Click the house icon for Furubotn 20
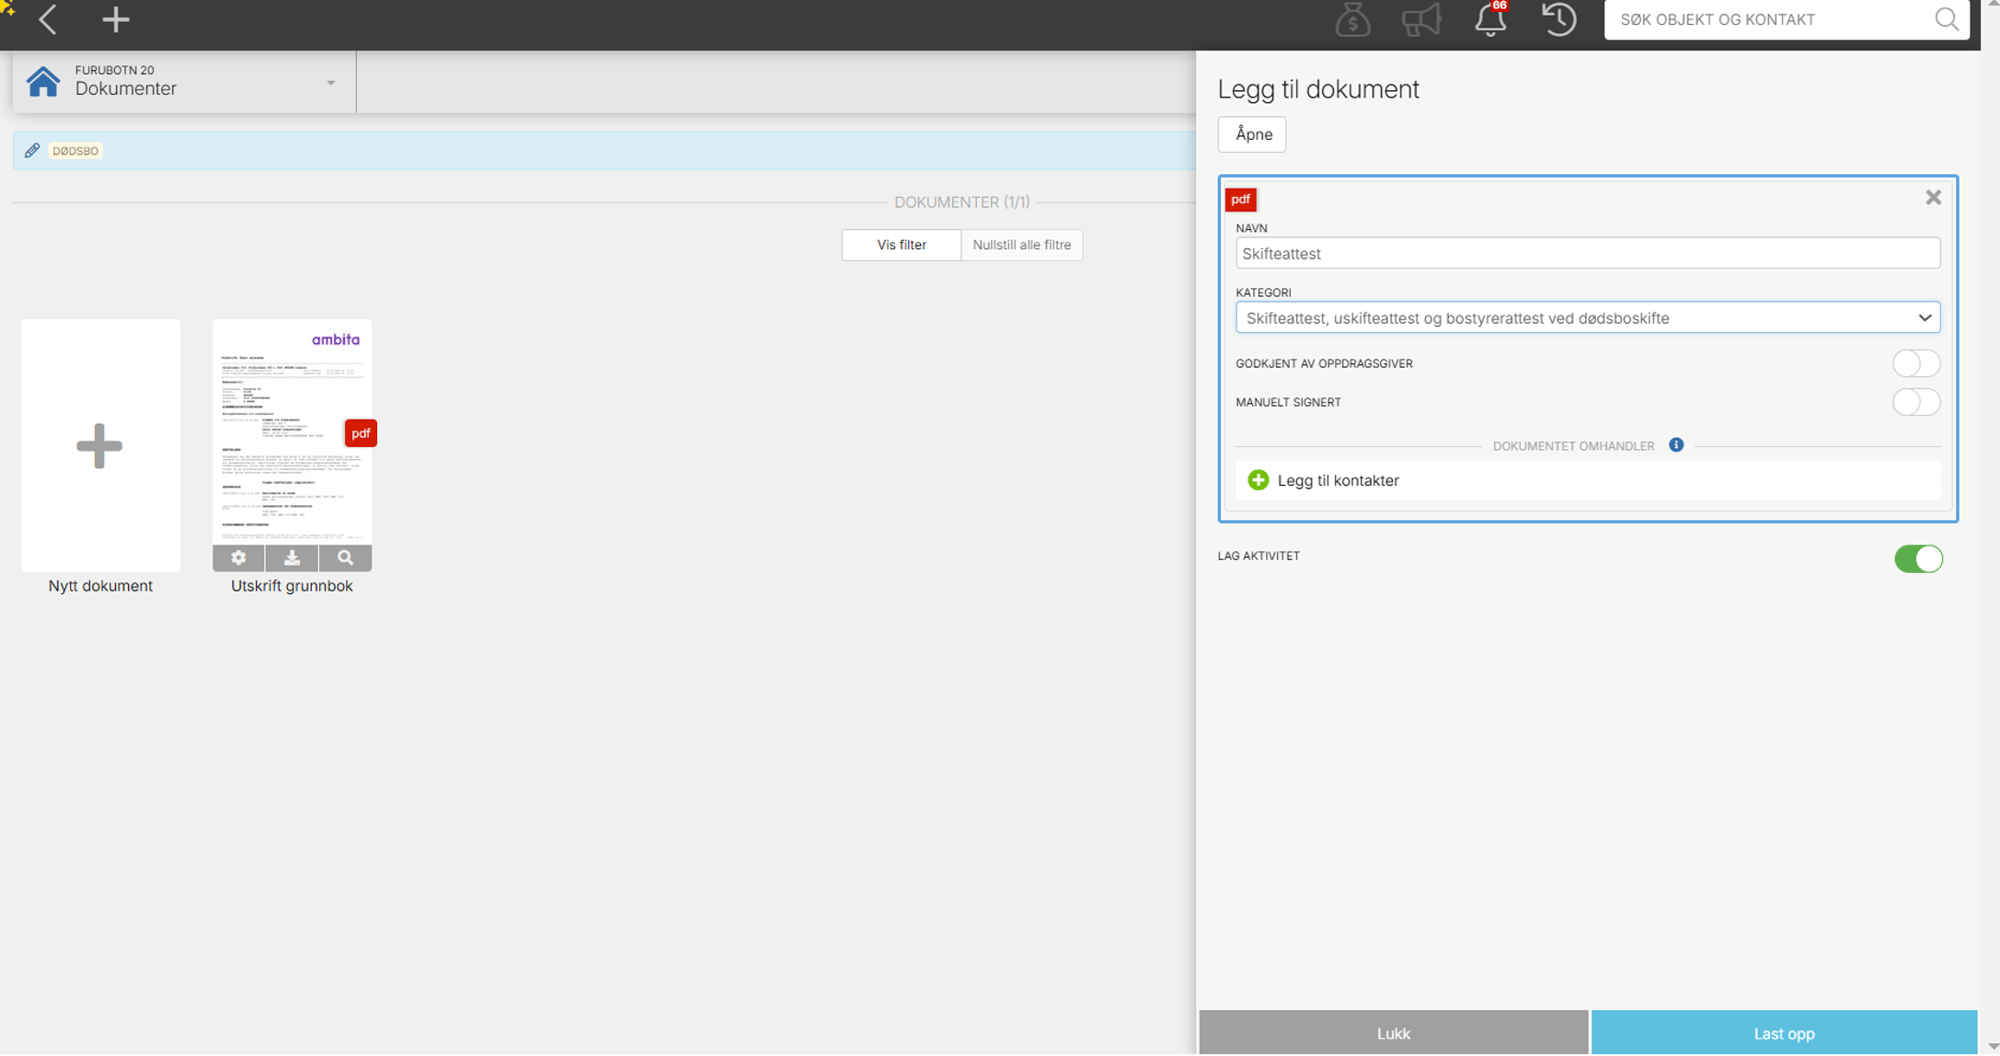 pyautogui.click(x=43, y=81)
